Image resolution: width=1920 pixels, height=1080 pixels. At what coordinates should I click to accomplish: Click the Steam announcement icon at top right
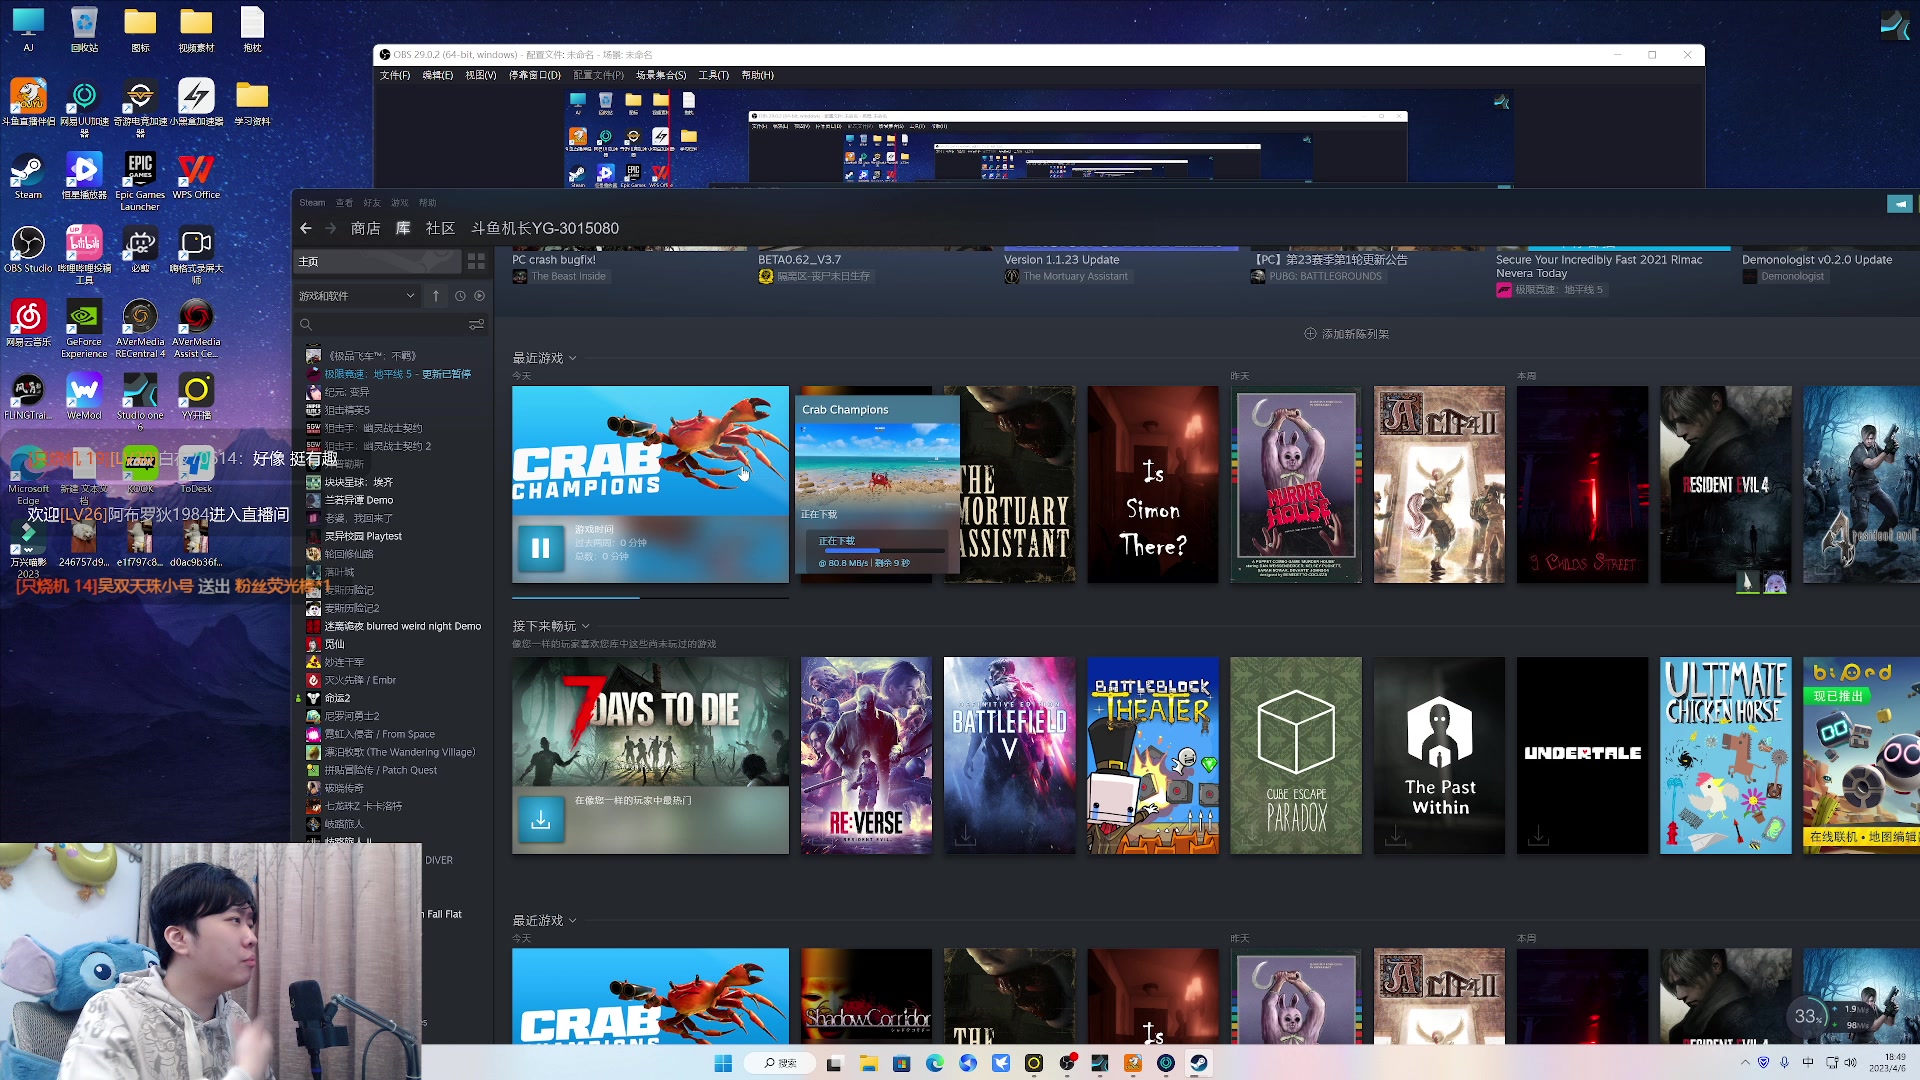pyautogui.click(x=1899, y=204)
